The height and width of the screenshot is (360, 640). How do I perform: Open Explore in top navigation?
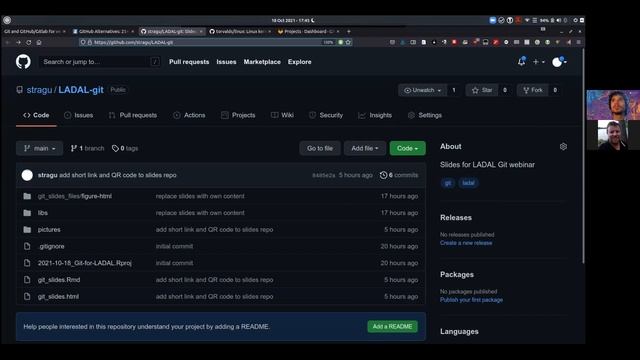(300, 62)
